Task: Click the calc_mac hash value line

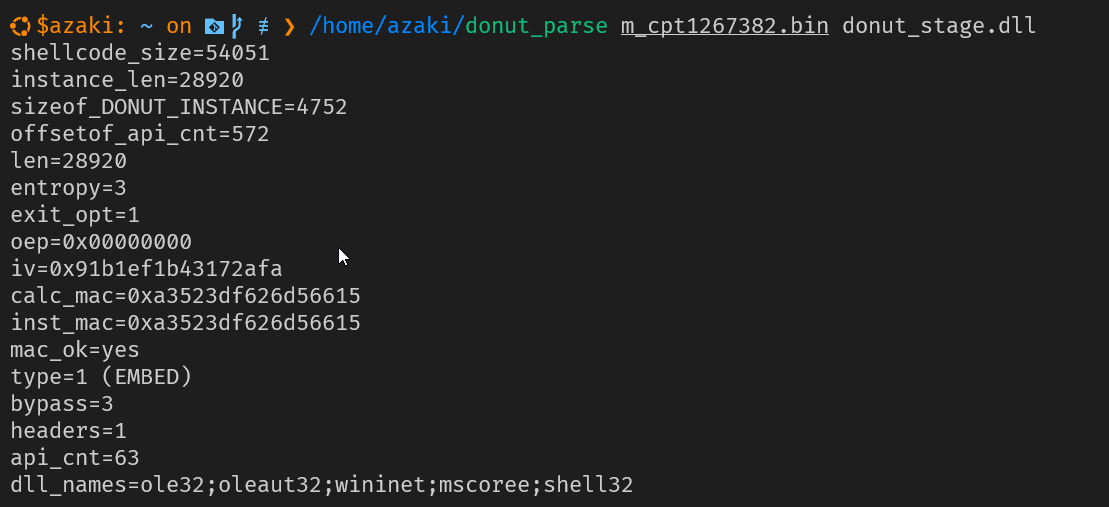Action: [x=185, y=296]
